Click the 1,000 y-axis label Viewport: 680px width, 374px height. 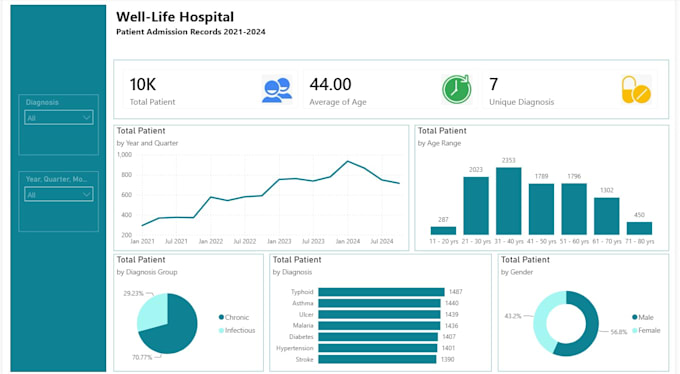[x=124, y=154]
